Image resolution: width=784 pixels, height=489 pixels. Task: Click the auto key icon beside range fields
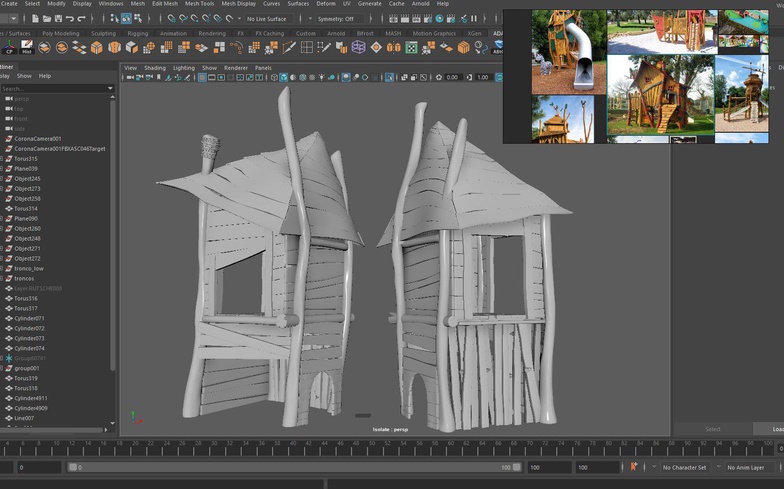point(633,467)
